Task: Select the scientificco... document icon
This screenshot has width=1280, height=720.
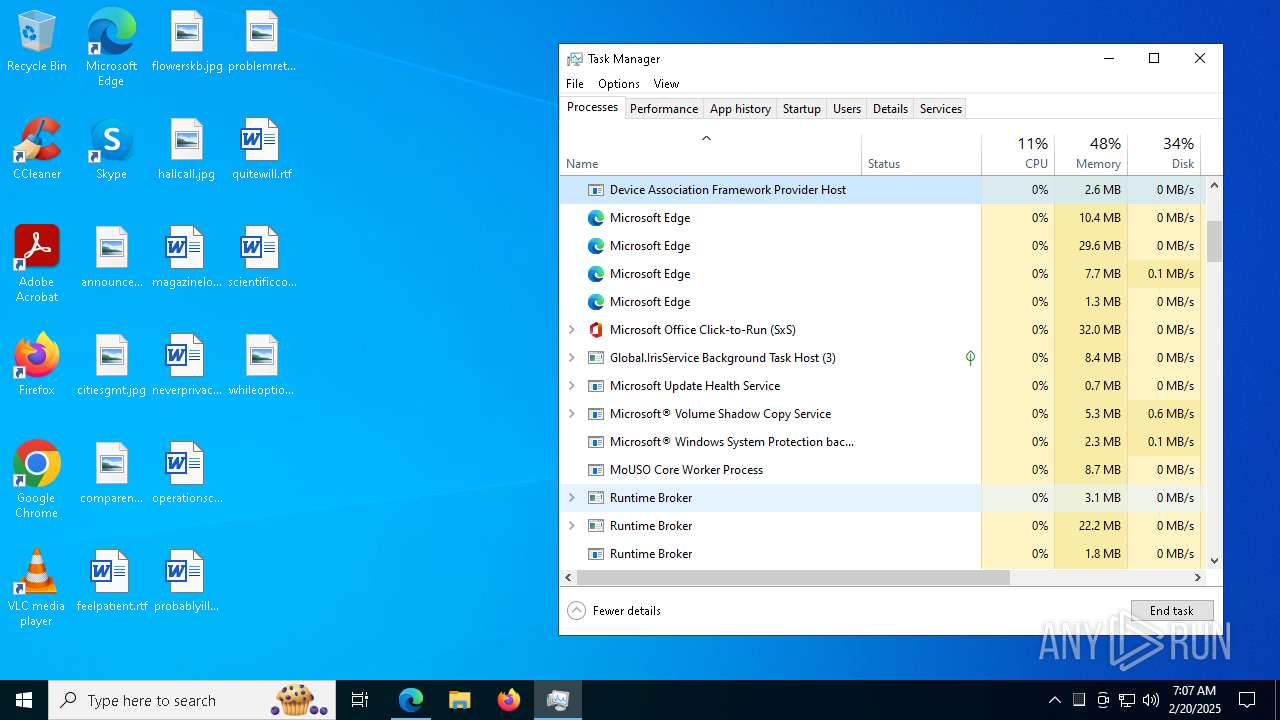Action: (262, 258)
